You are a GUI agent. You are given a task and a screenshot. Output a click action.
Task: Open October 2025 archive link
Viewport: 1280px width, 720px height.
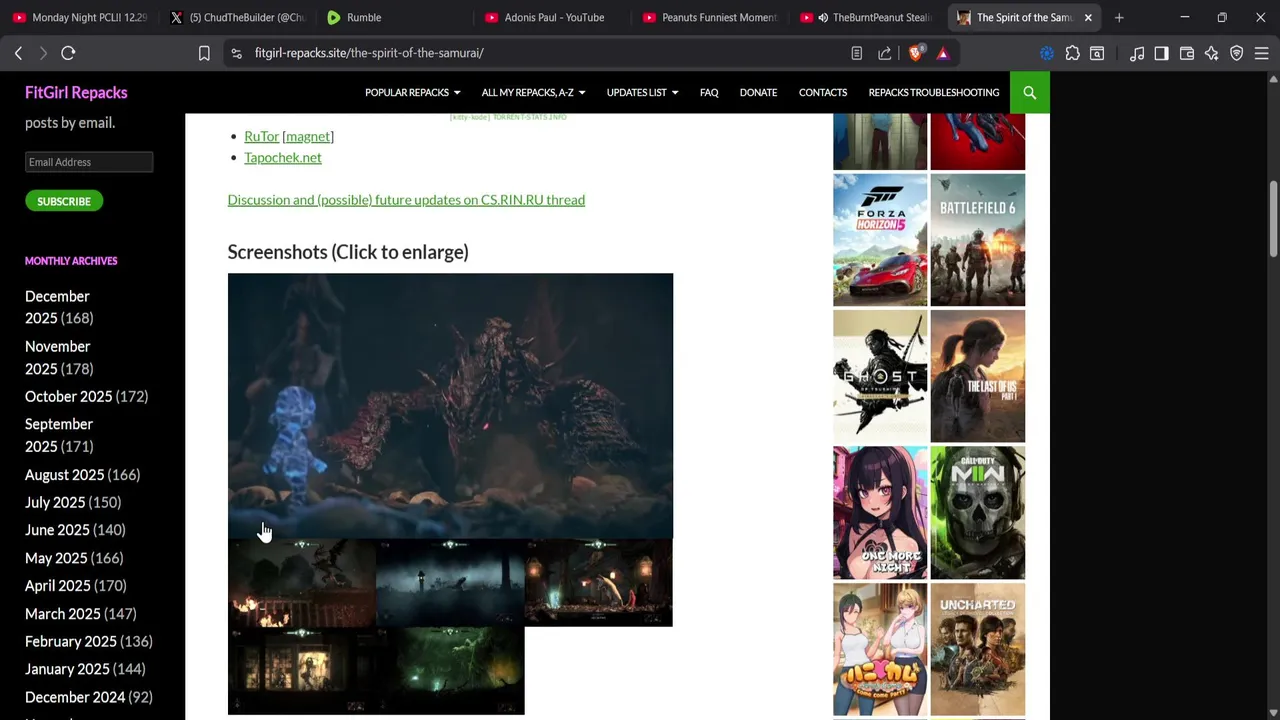[x=68, y=396]
